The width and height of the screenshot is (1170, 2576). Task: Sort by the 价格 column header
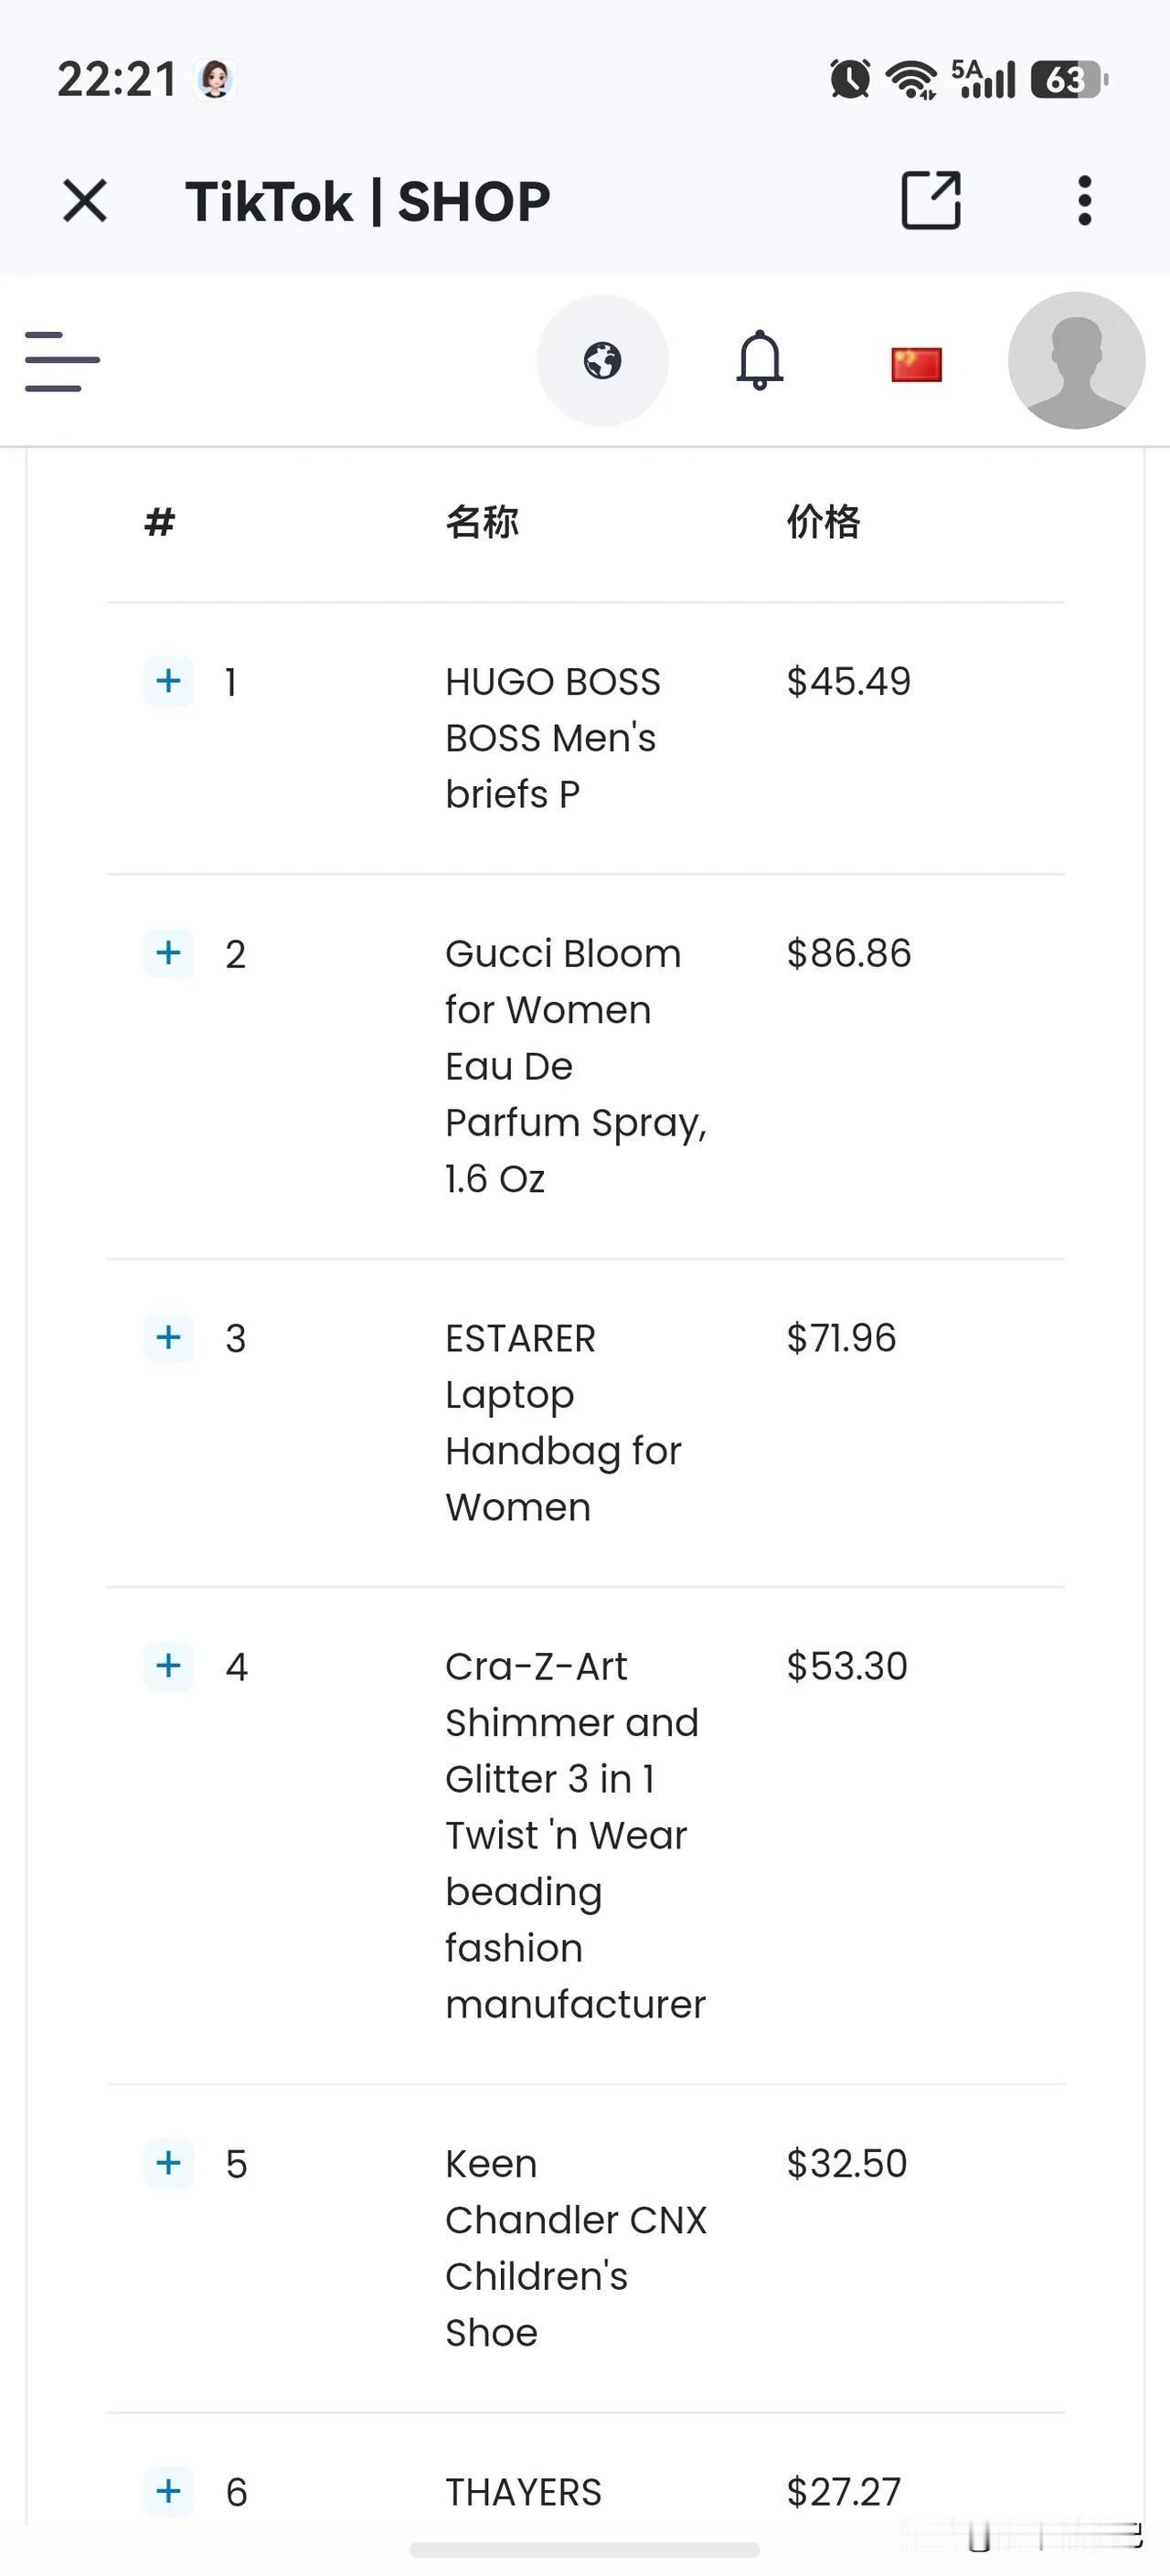[823, 522]
